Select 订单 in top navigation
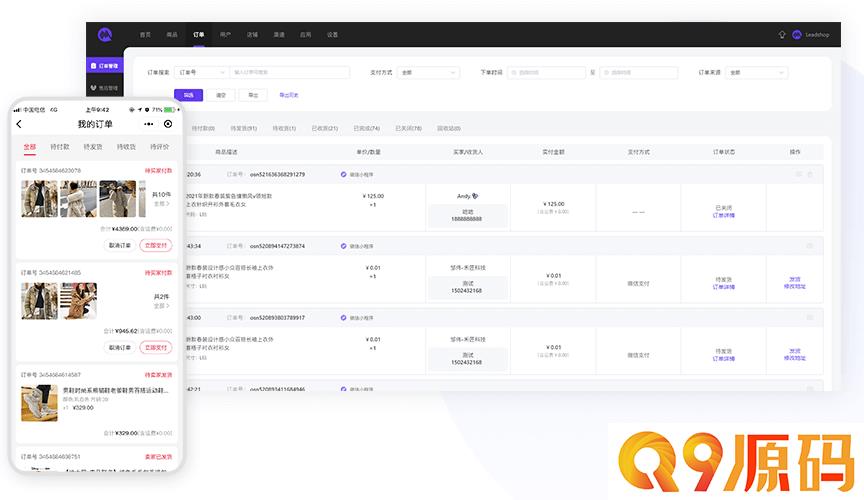This screenshot has width=864, height=500. pos(198,35)
